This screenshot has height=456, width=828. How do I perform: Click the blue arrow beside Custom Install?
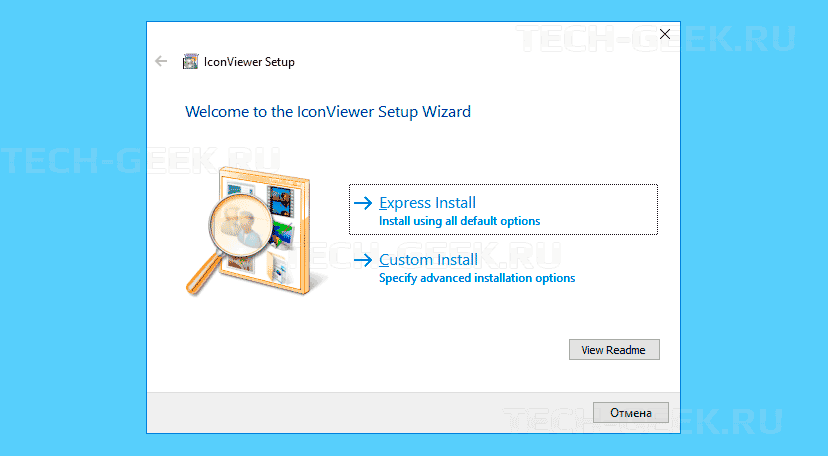[363, 260]
